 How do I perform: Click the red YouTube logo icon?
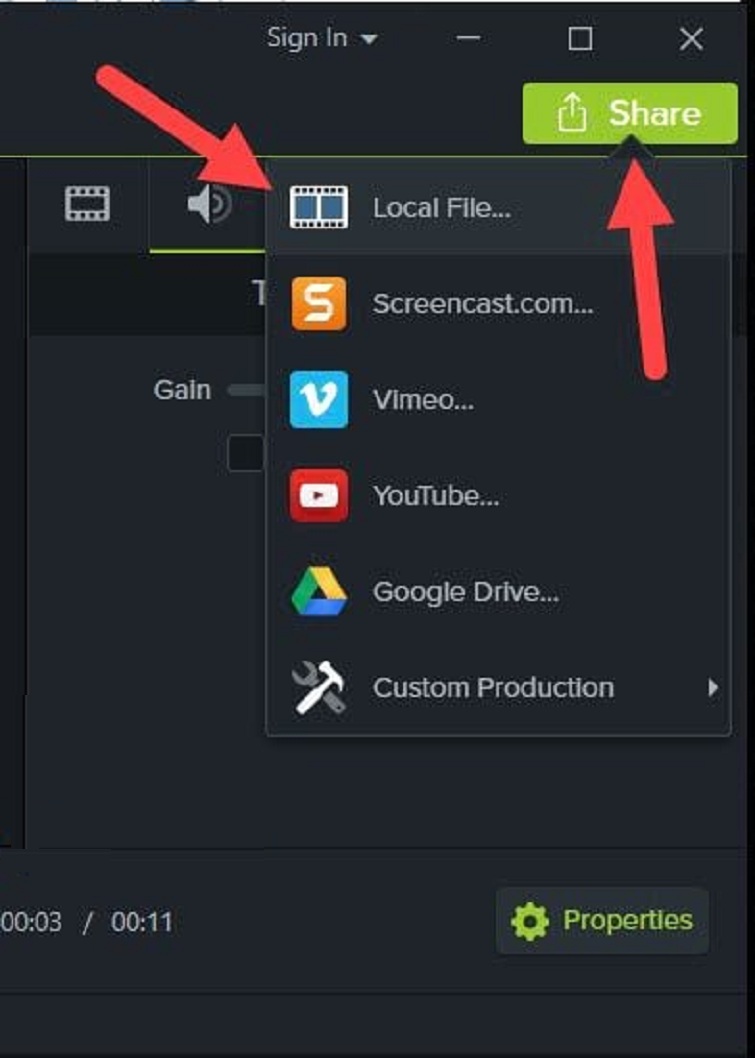(319, 496)
